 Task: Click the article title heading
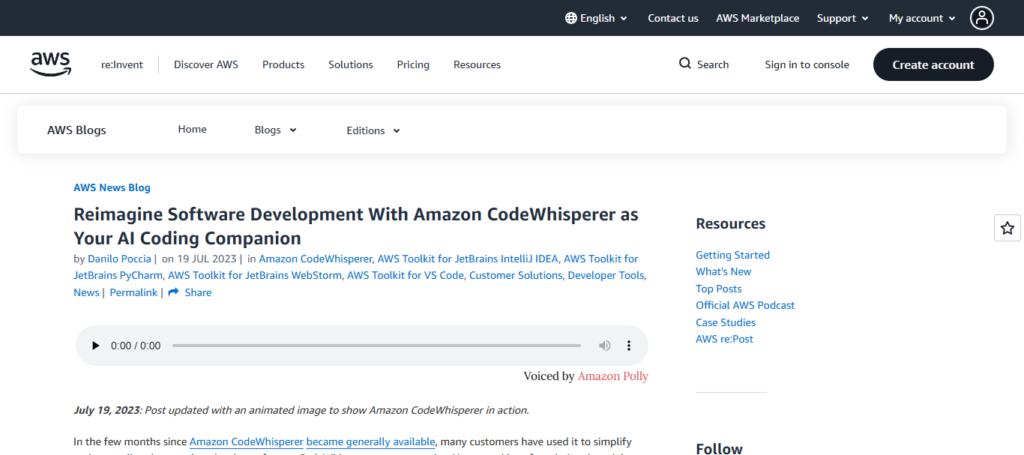point(356,225)
